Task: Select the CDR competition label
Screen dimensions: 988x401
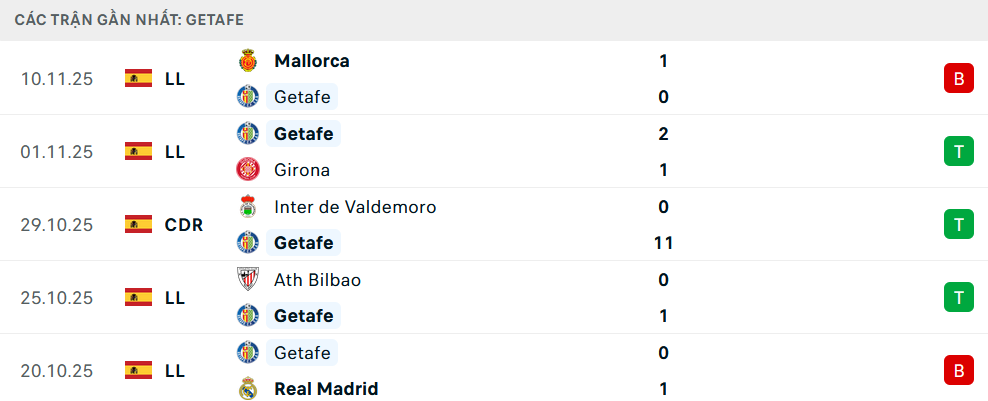Action: [x=184, y=225]
